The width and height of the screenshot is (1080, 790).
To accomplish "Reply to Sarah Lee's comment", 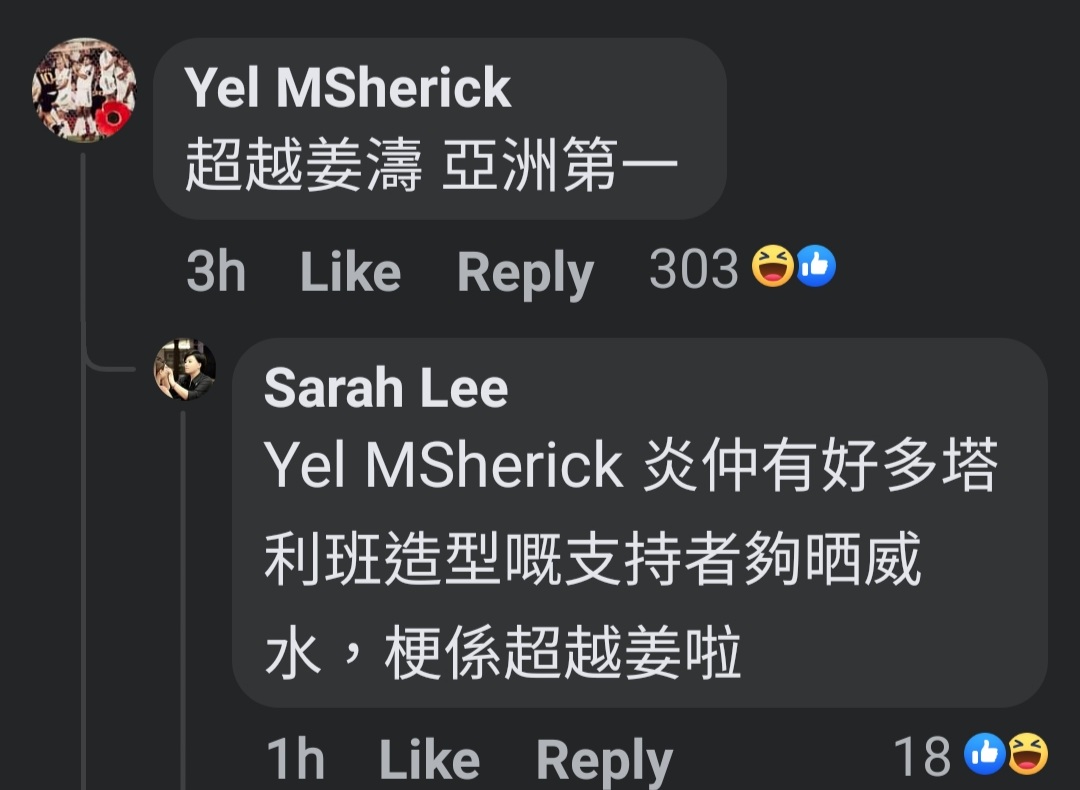I will tap(604, 761).
